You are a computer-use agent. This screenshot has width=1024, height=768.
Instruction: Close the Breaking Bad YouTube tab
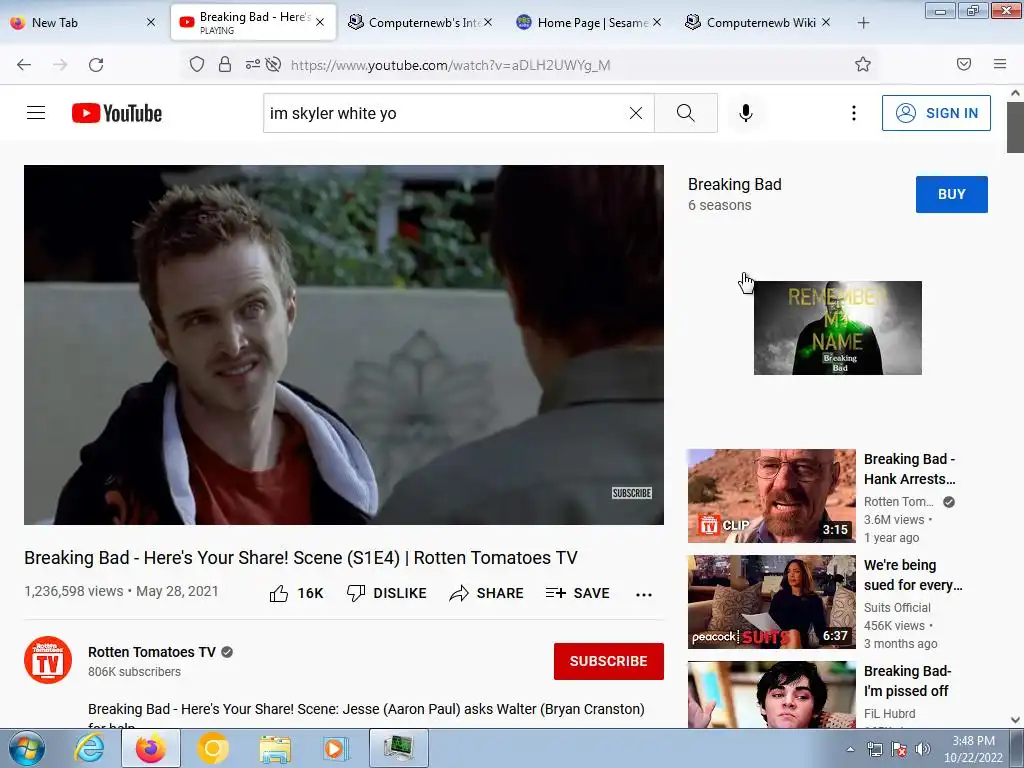(320, 22)
